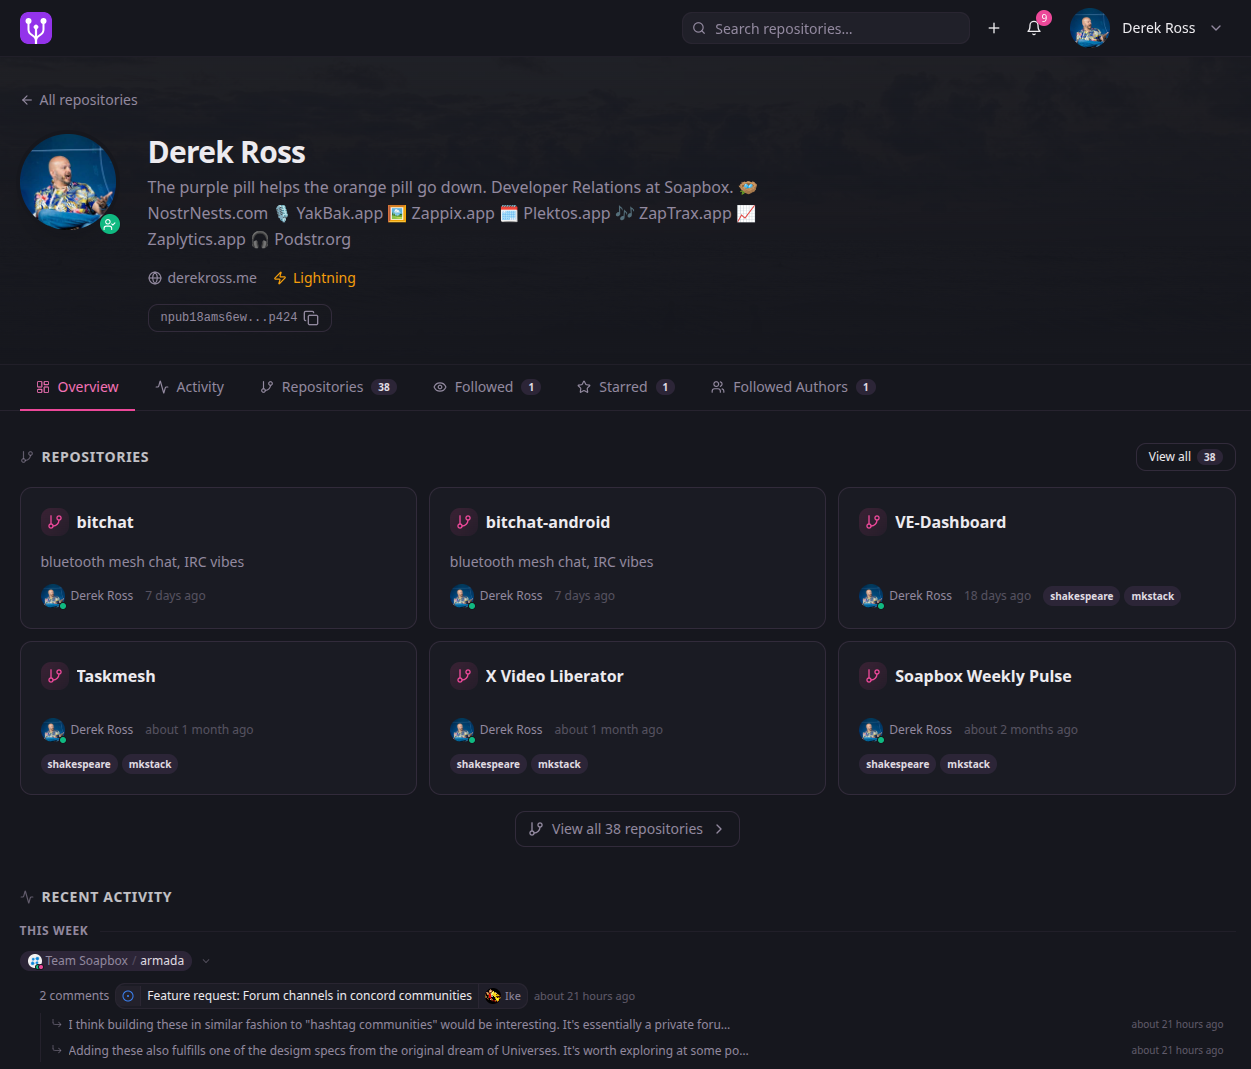Open the comment starting 'I think building these'
This screenshot has width=1251, height=1069.
click(x=399, y=1024)
